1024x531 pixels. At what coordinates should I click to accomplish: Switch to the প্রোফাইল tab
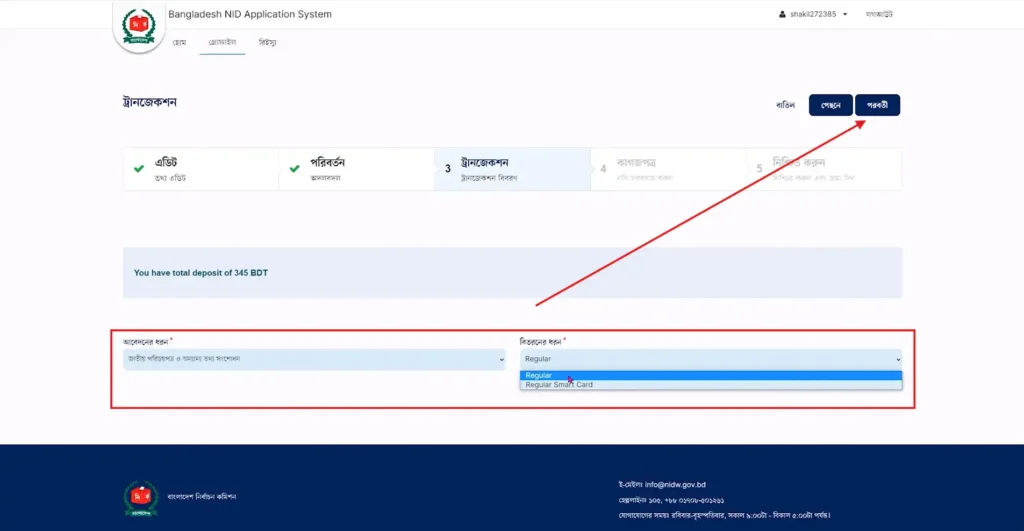coord(222,42)
